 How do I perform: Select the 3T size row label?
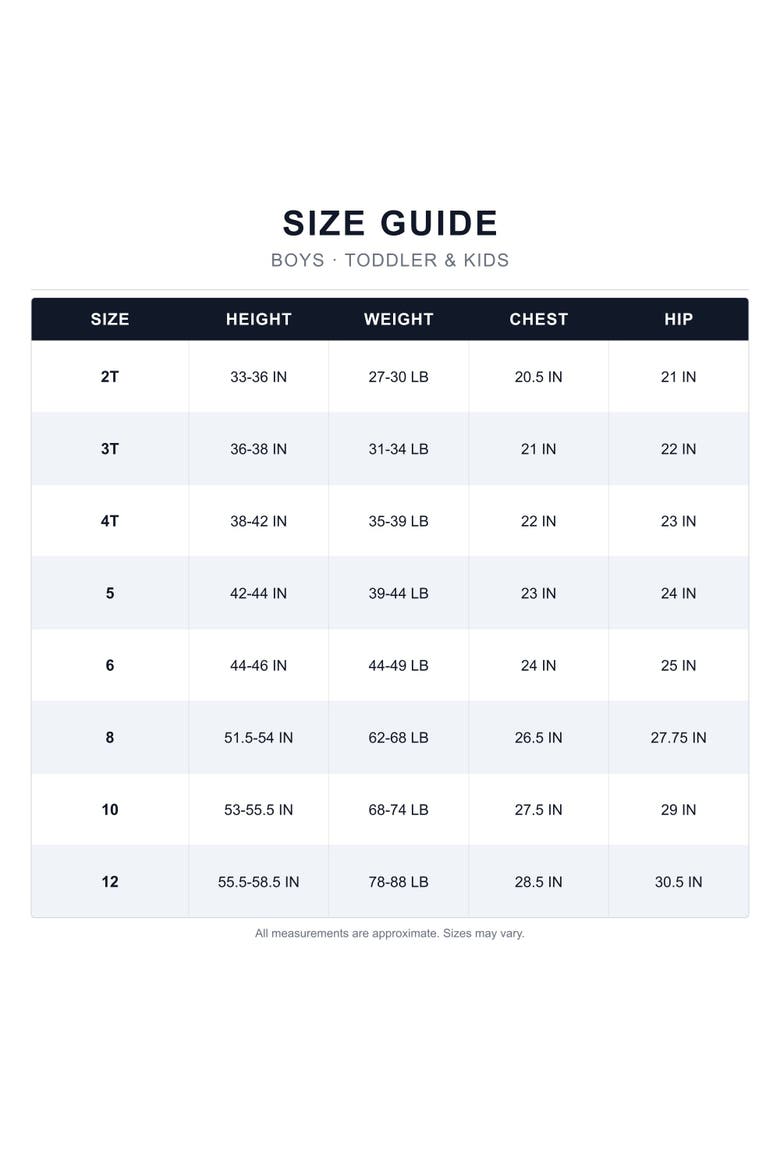pos(110,449)
